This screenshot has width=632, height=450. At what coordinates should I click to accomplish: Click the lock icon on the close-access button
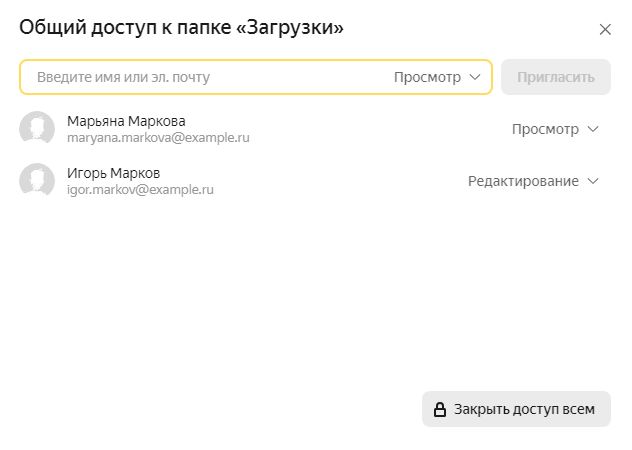pos(439,409)
